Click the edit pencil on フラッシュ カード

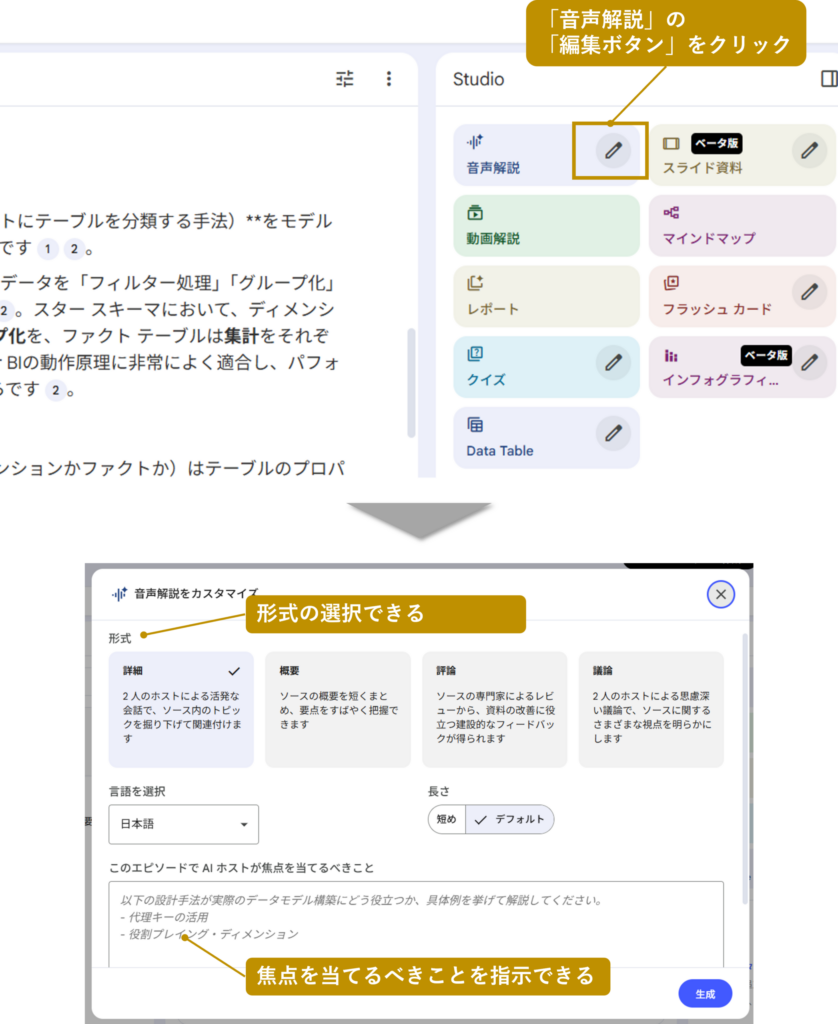coord(809,291)
